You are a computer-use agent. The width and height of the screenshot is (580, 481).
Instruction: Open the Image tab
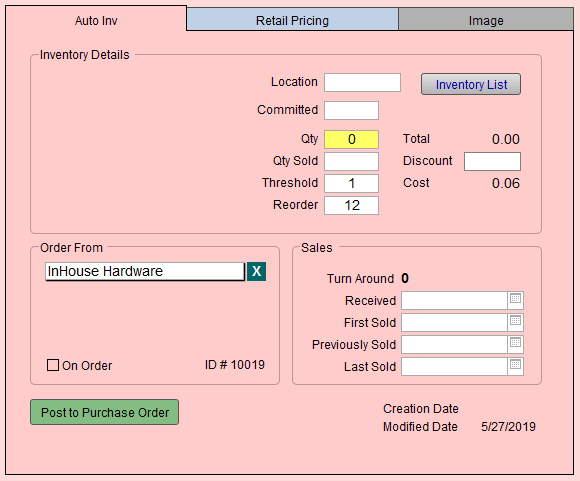[486, 20]
